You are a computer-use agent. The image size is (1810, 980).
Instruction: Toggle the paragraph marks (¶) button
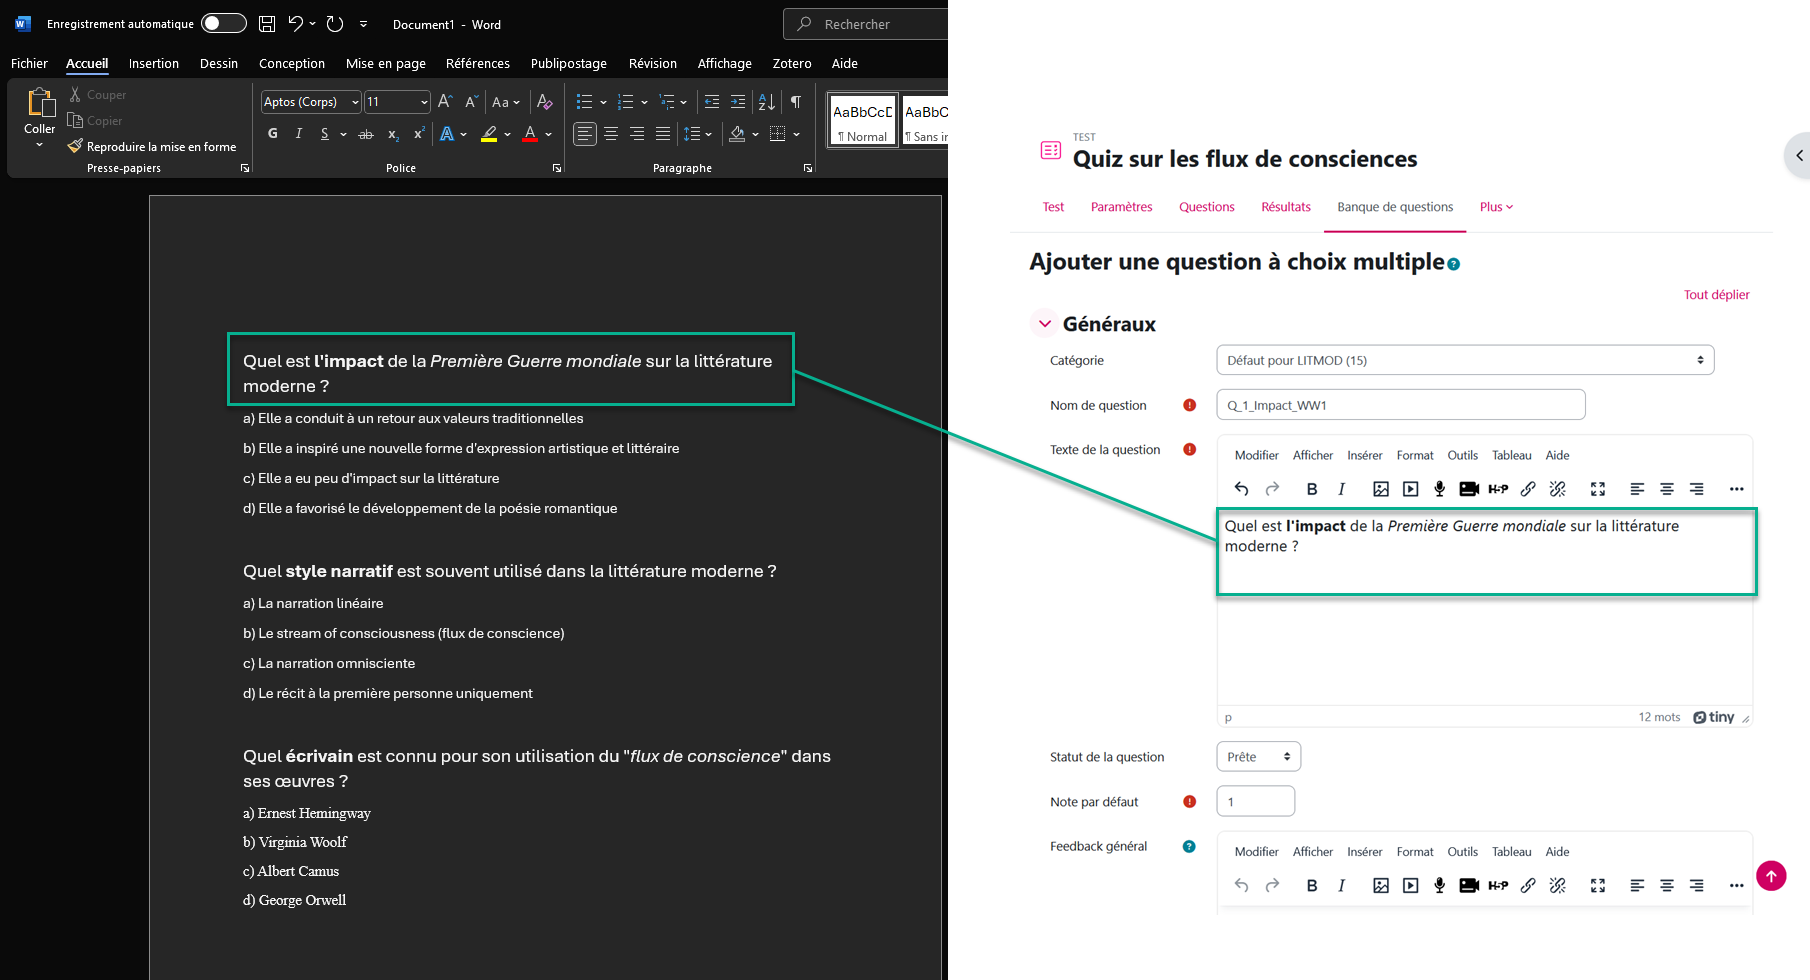(x=796, y=102)
